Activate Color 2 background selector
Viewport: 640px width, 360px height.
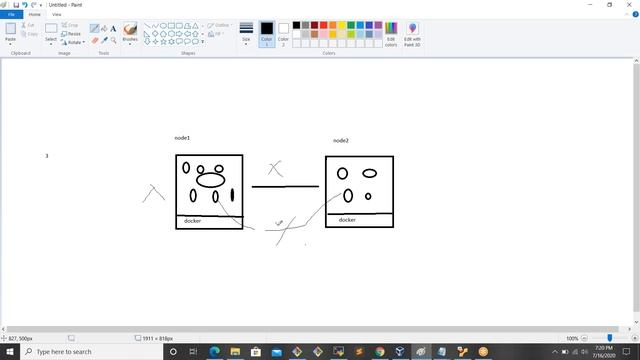click(283, 34)
